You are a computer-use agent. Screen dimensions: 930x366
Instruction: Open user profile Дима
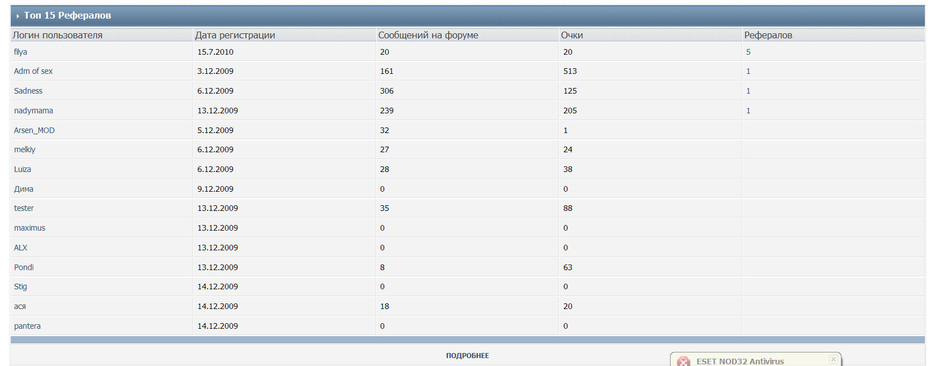click(x=24, y=189)
